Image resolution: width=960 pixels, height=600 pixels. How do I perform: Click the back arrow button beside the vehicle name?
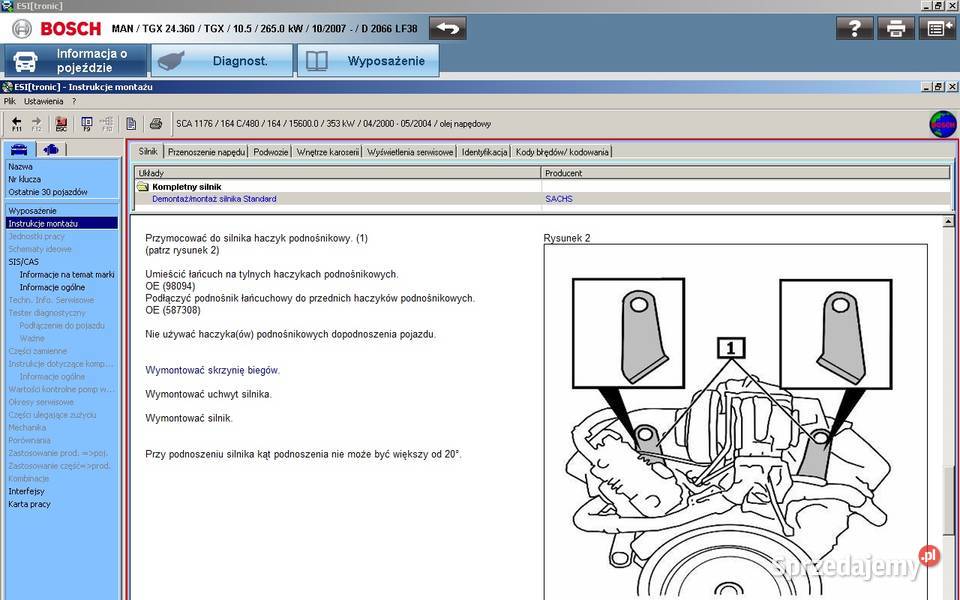(448, 28)
